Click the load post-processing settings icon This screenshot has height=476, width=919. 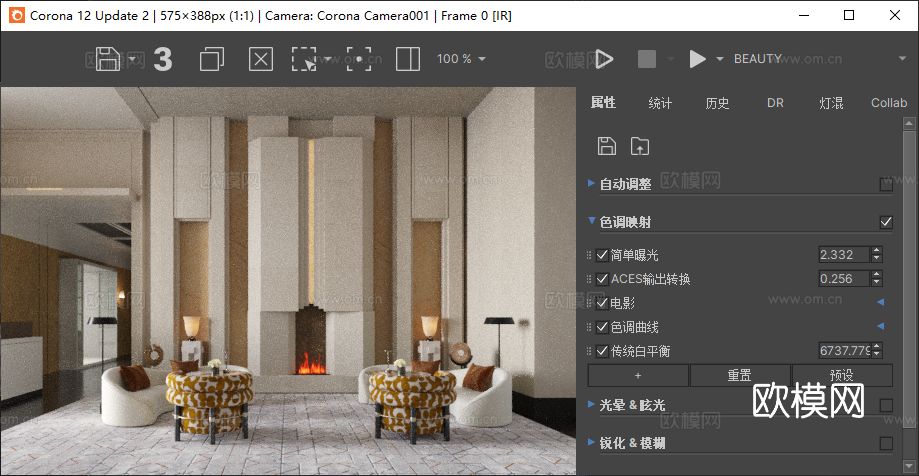point(640,146)
